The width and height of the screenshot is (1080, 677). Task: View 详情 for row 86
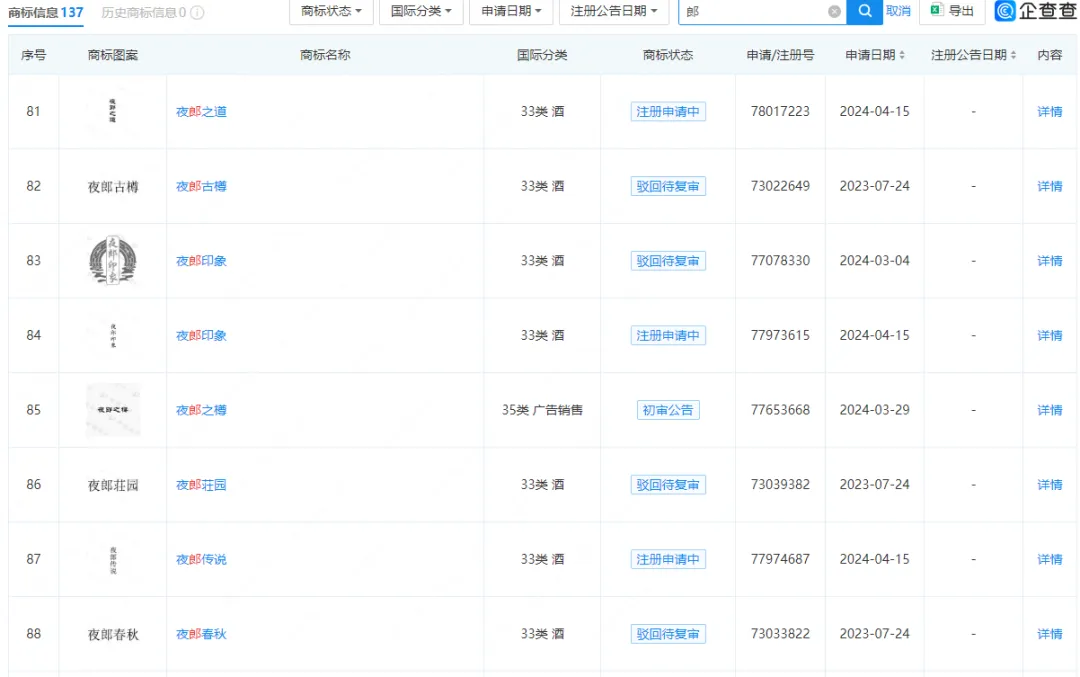[x=1050, y=485]
